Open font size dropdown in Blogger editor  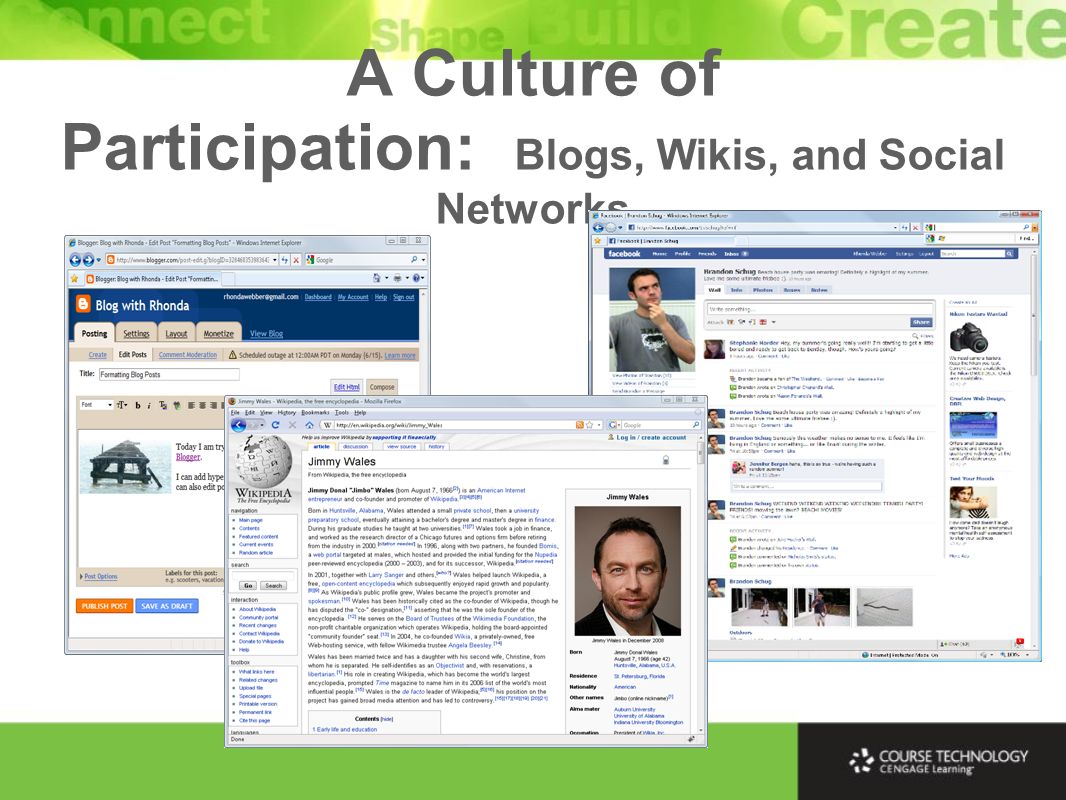[x=121, y=405]
